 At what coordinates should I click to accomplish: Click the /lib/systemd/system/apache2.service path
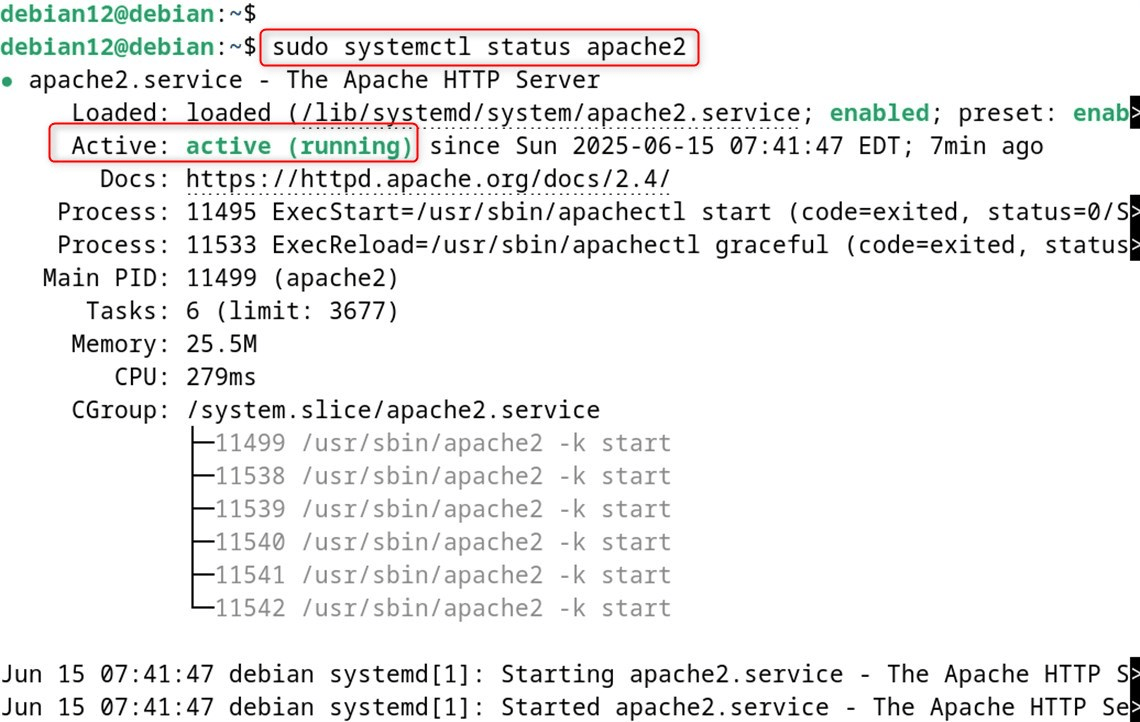tap(550, 113)
